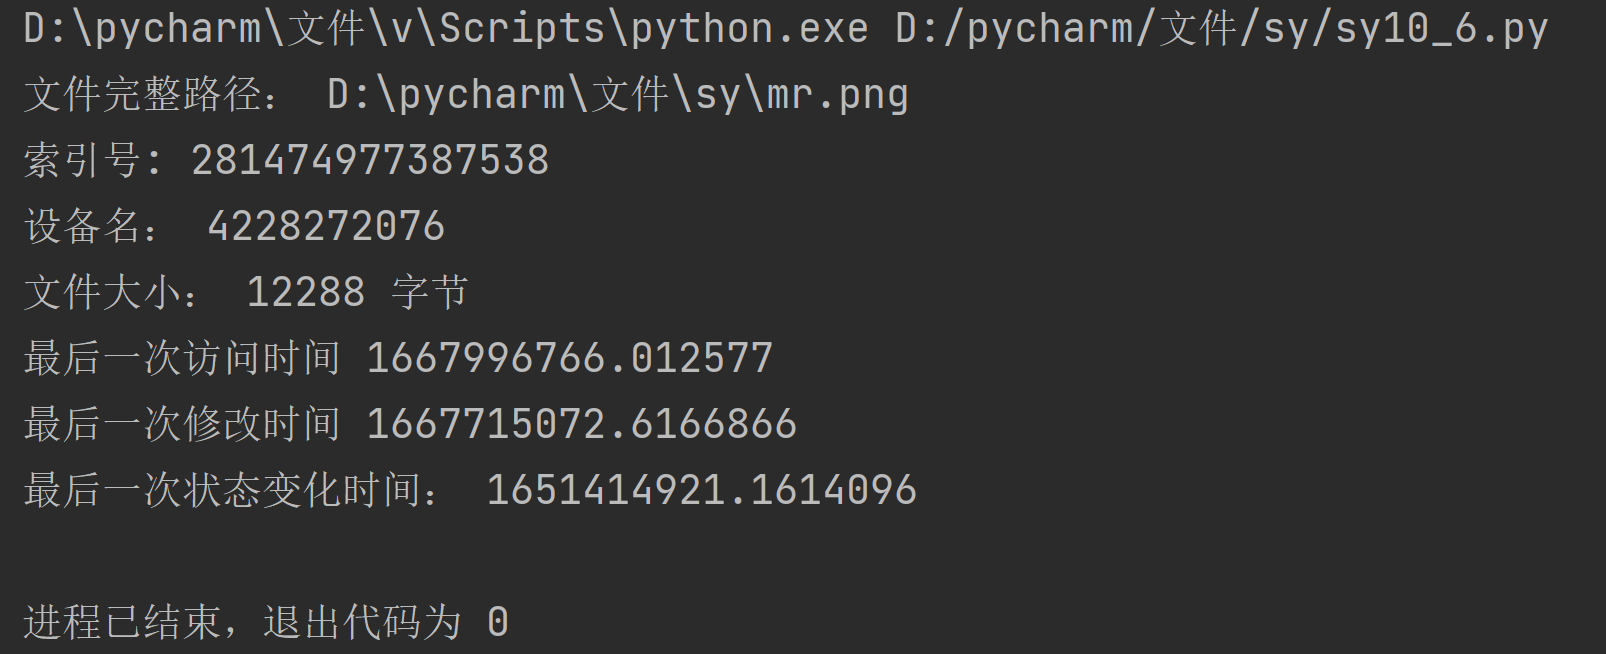1606x654 pixels.
Task: Click the python.exe interpreter path
Action: click(x=446, y=29)
